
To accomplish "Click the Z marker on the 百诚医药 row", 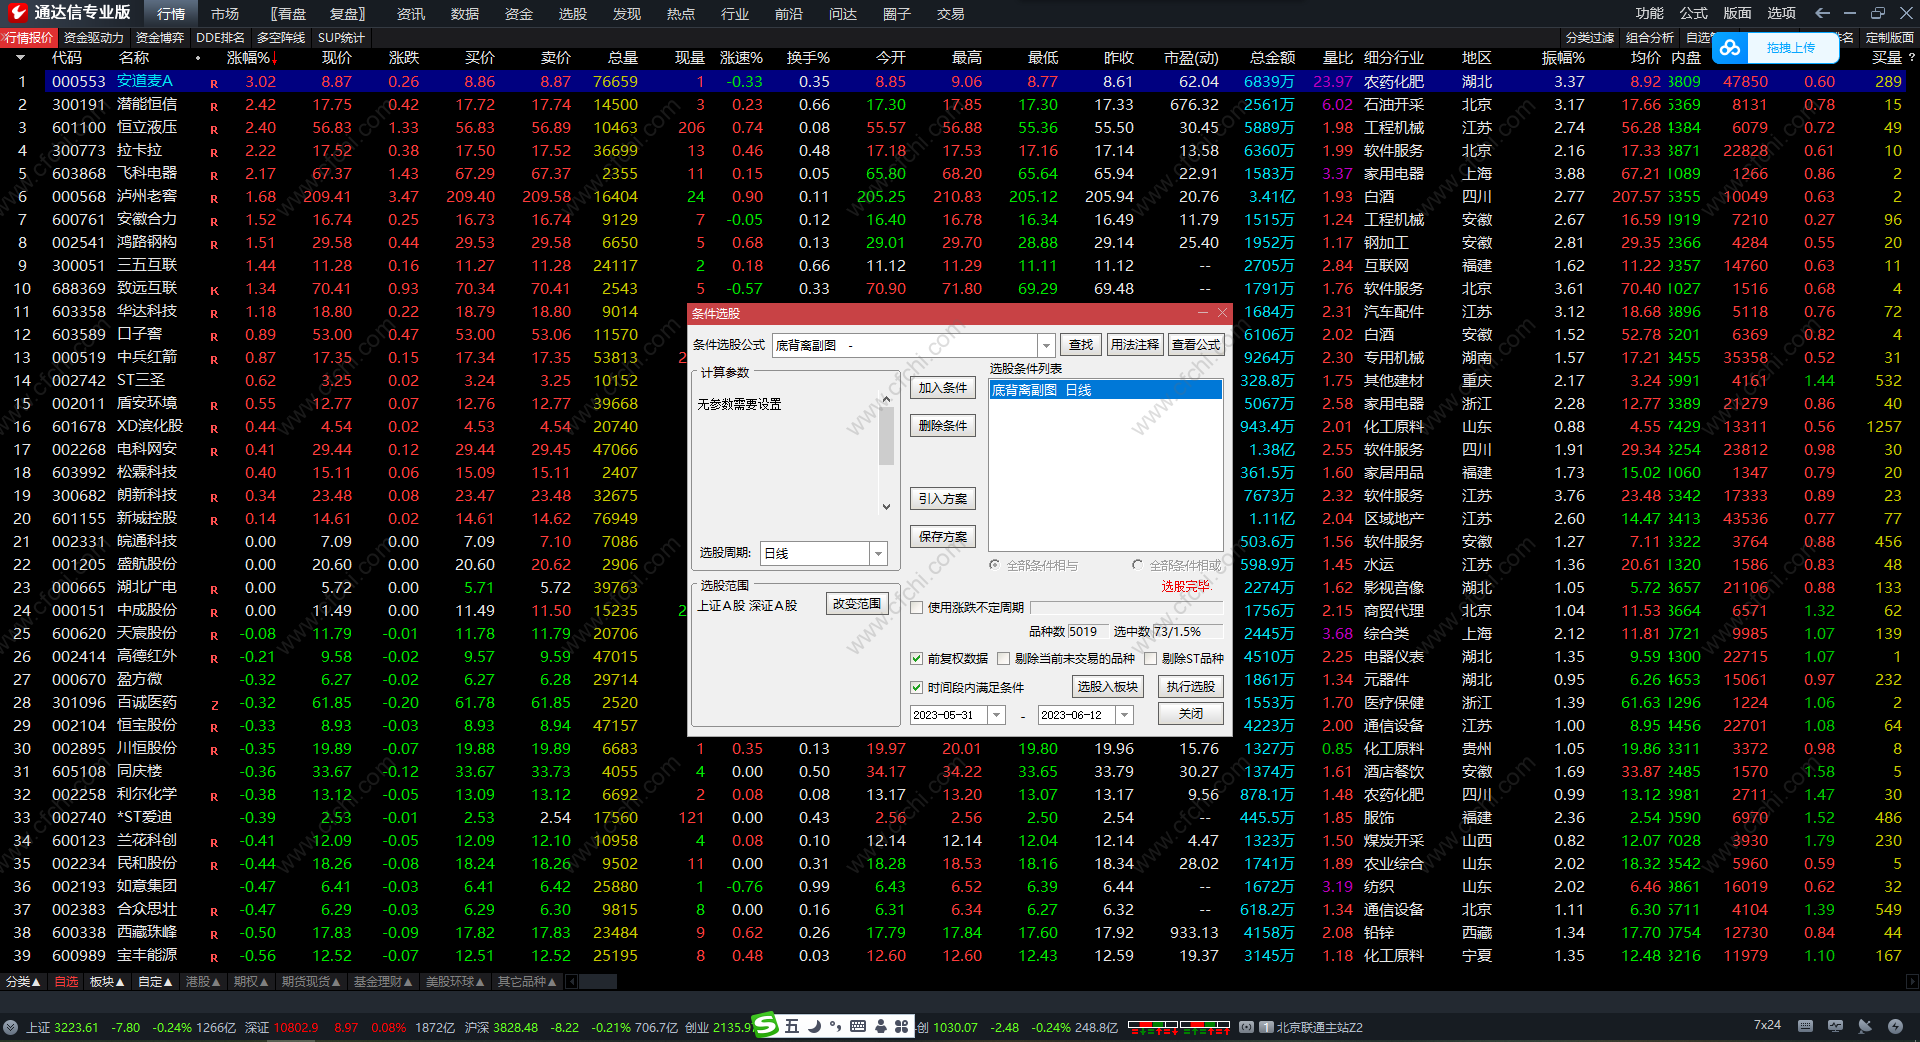I will click(x=214, y=704).
